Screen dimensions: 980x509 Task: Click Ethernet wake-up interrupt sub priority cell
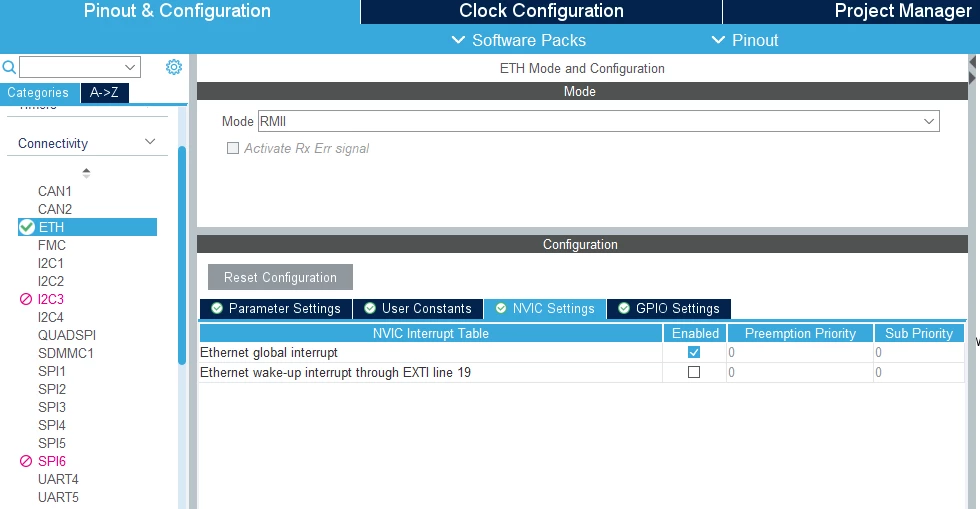coord(919,373)
